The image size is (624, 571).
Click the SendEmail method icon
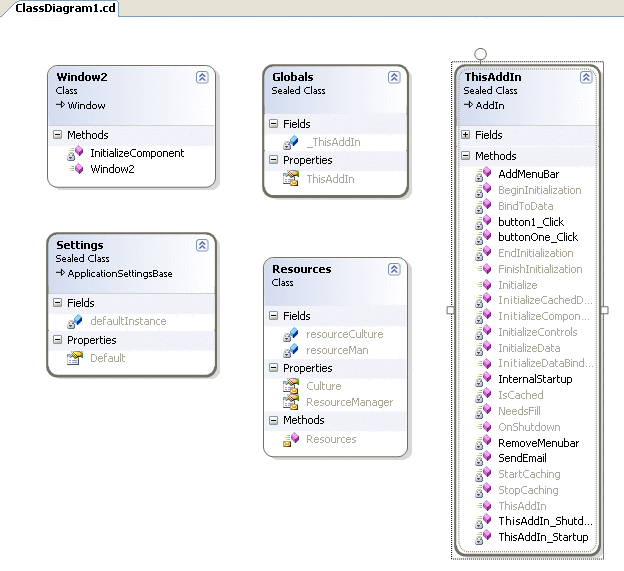[483, 458]
